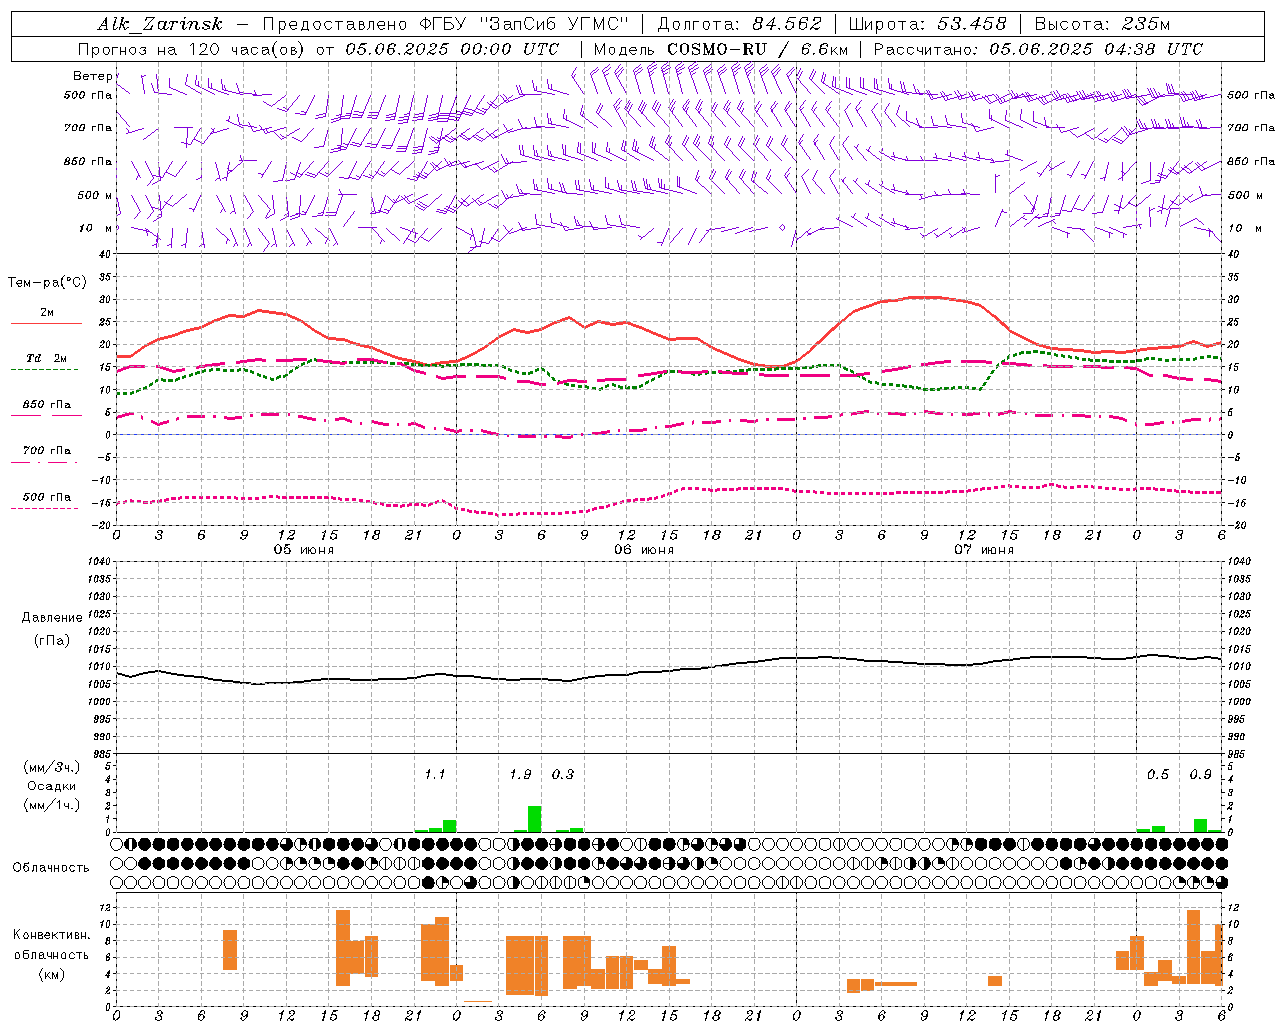Click the 2м temperature legend line
Viewport: 1280px width, 1024px height.
[x=46, y=323]
